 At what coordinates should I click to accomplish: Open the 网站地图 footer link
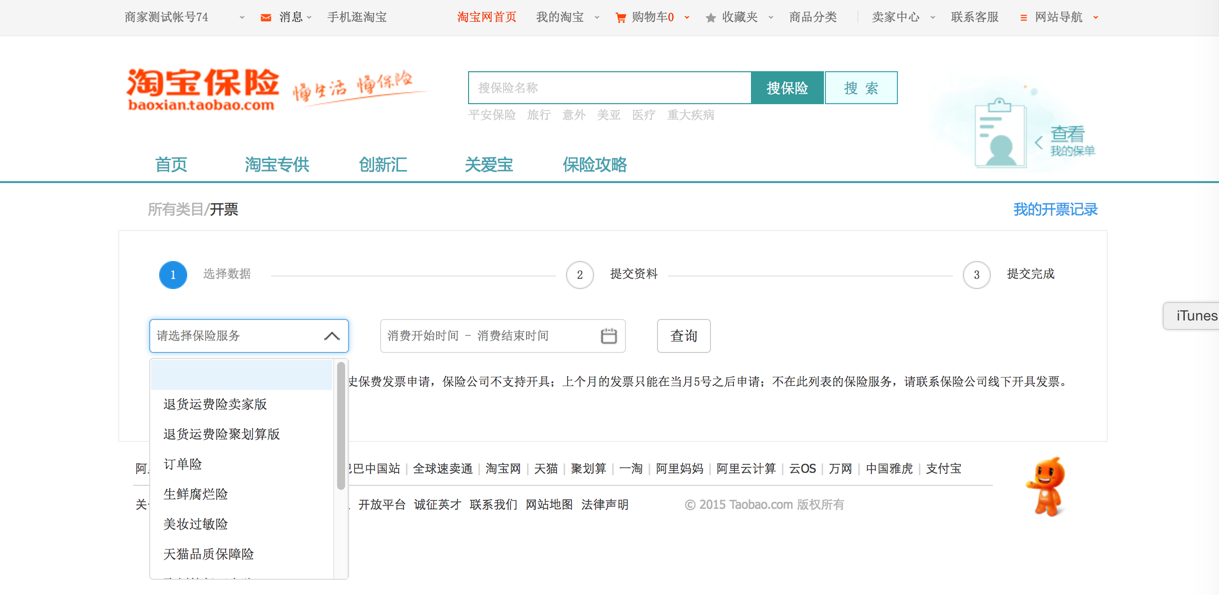550,505
